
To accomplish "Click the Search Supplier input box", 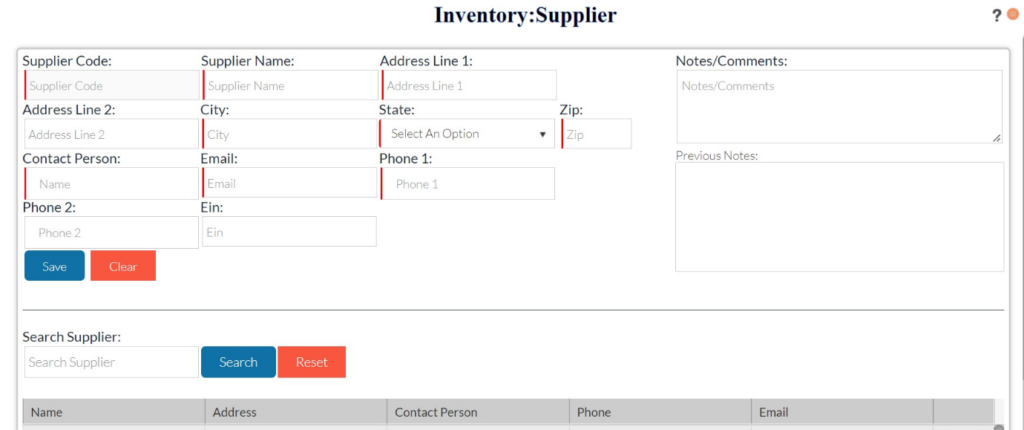I will point(111,362).
